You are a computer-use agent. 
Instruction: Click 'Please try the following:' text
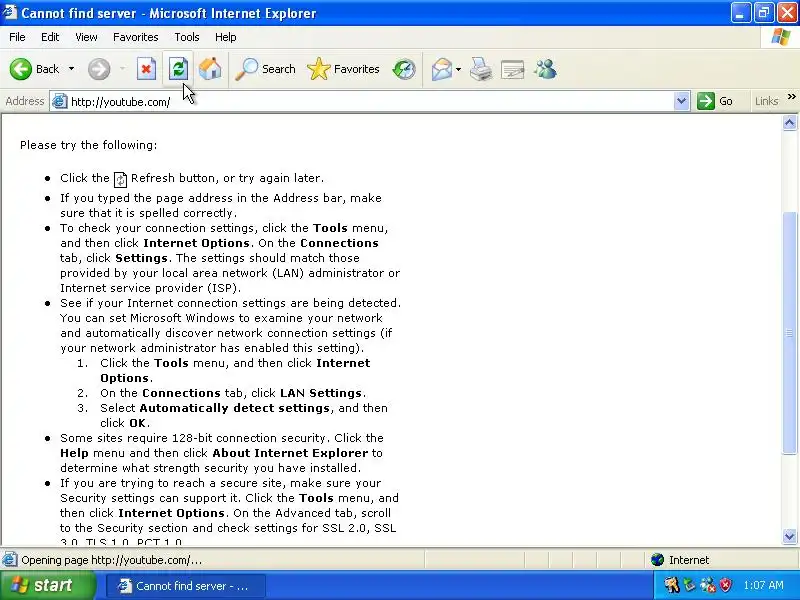[x=89, y=145]
